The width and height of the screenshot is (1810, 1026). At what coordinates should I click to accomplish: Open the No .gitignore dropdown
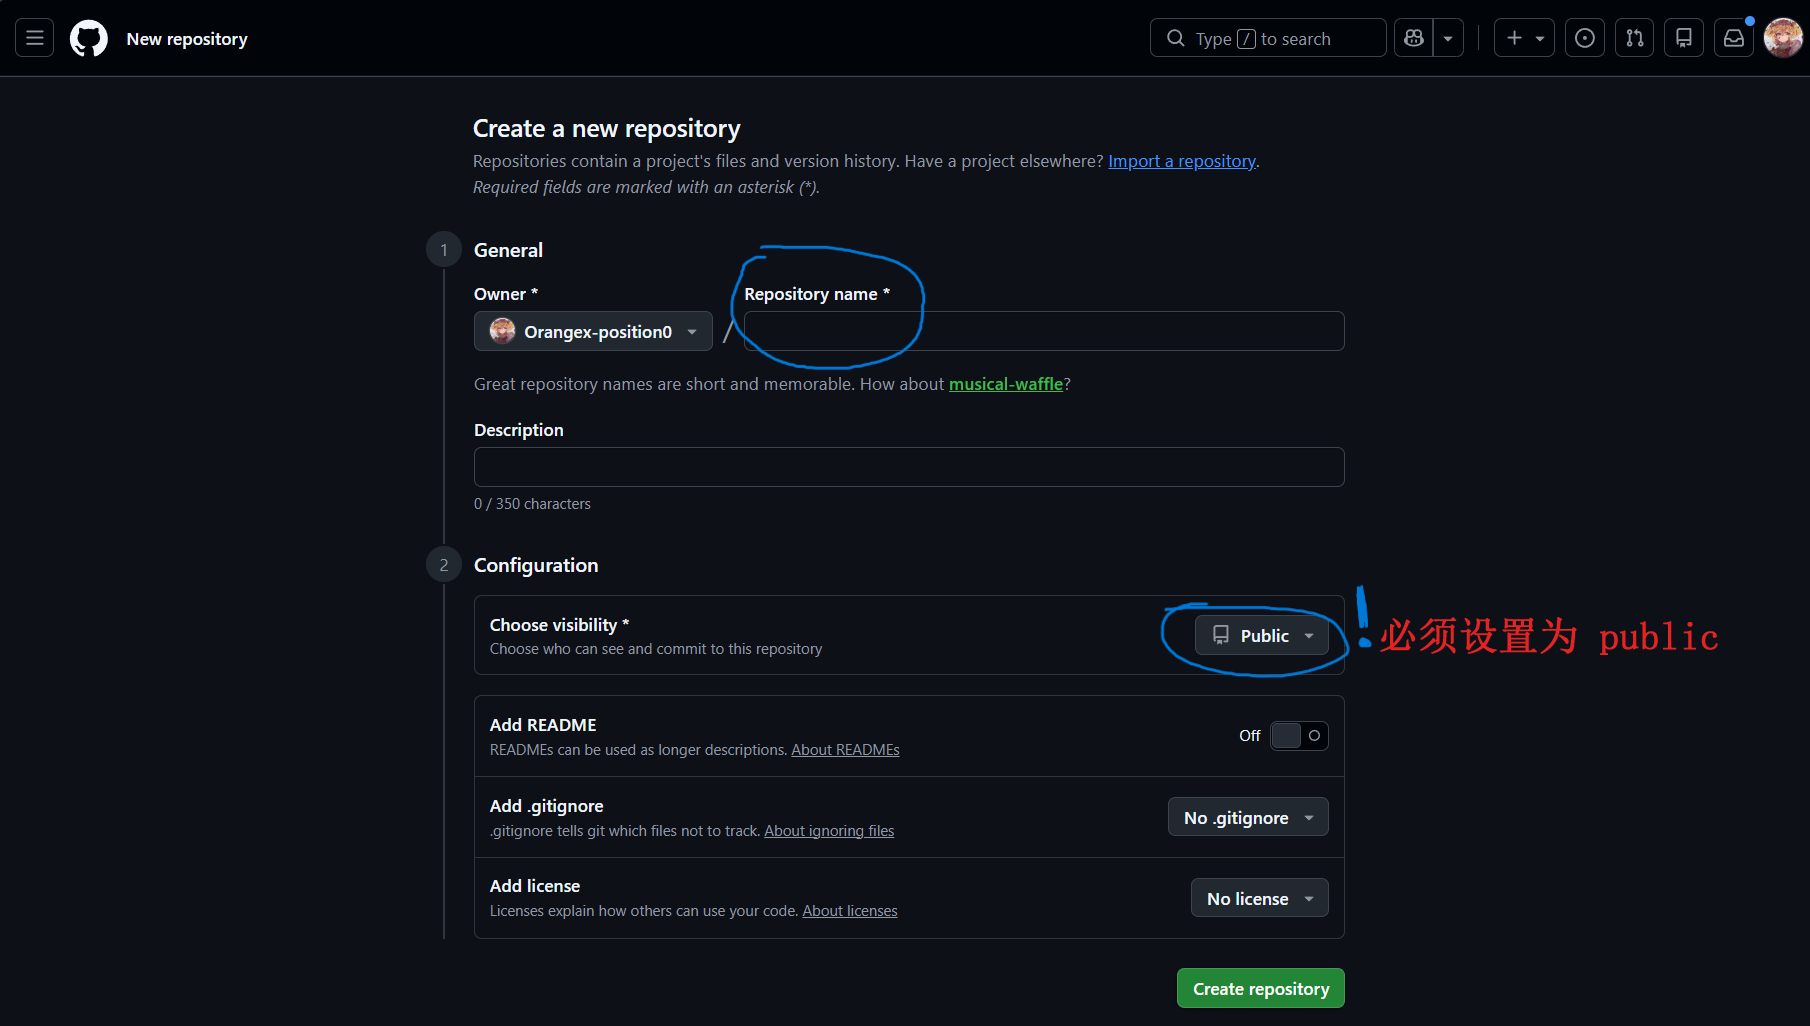coord(1248,818)
